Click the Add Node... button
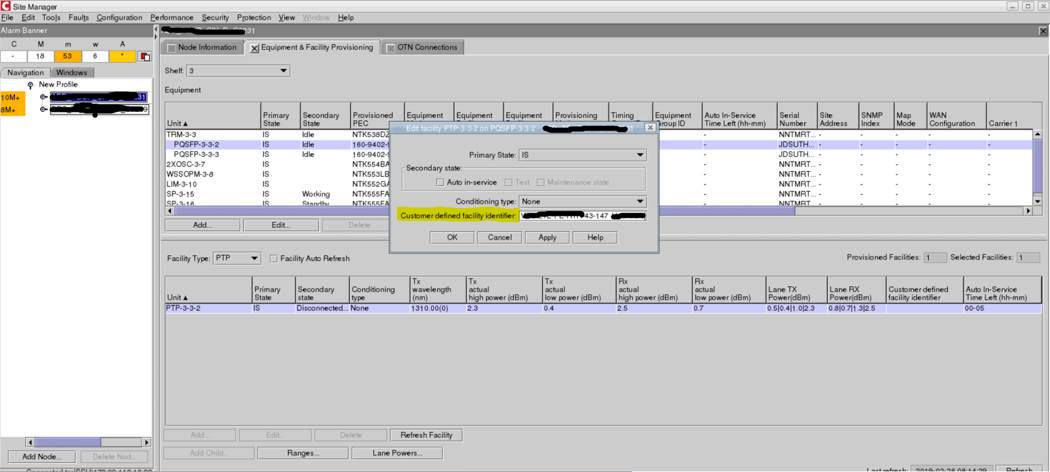 coord(42,457)
